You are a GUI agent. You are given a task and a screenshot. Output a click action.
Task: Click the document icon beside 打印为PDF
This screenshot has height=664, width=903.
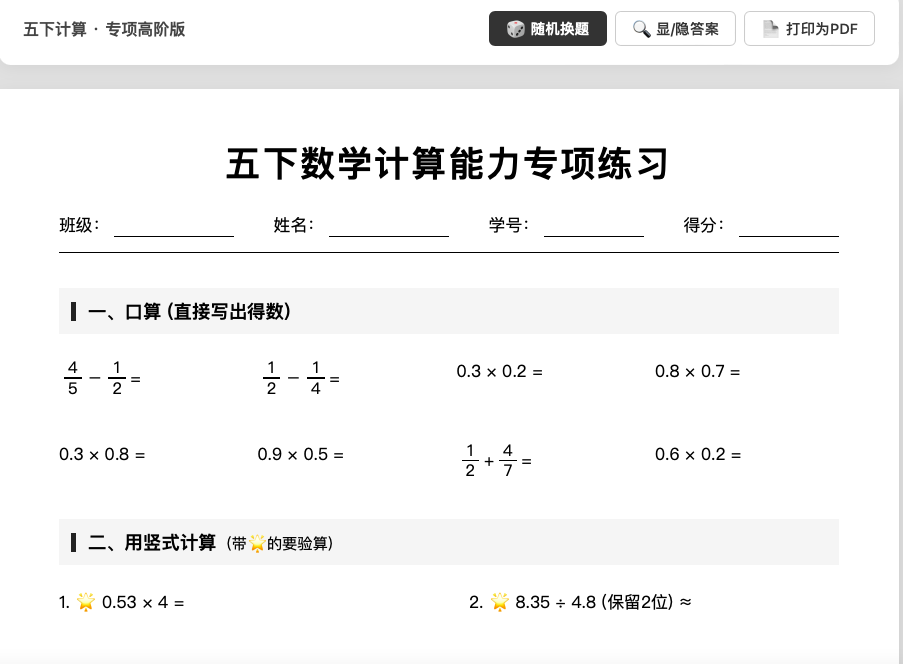pos(770,29)
